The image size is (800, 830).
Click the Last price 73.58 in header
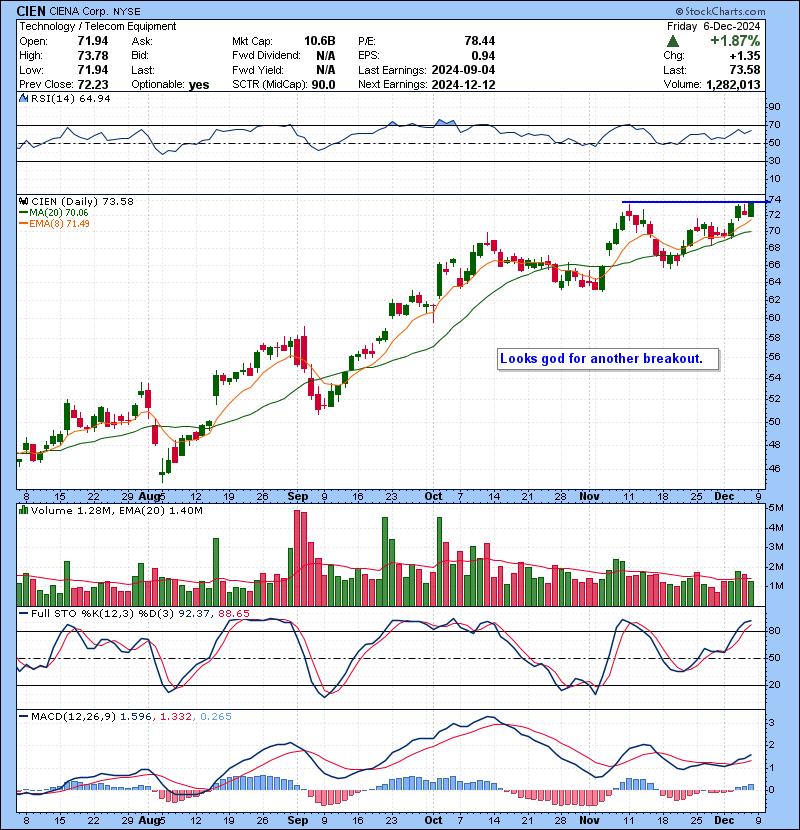click(744, 70)
